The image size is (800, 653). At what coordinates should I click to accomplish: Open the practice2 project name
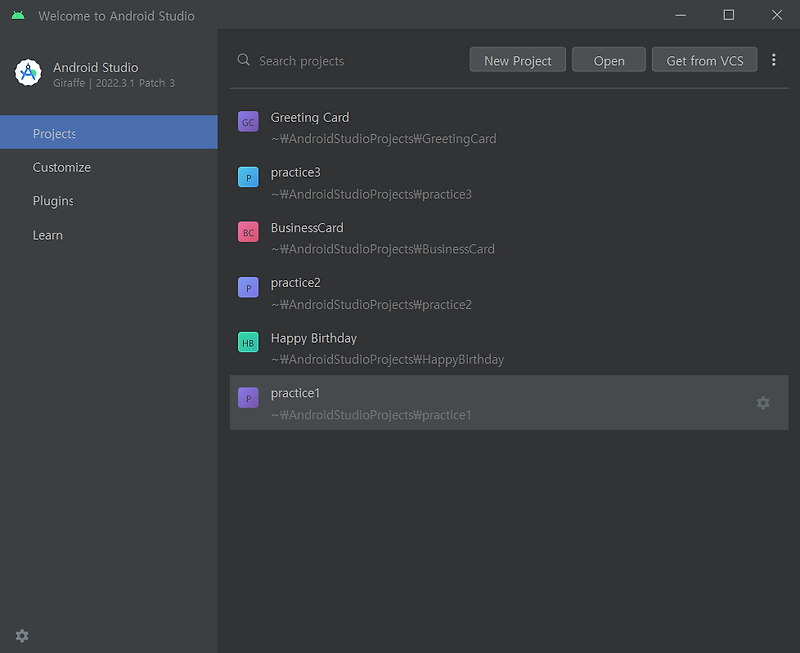(x=295, y=283)
